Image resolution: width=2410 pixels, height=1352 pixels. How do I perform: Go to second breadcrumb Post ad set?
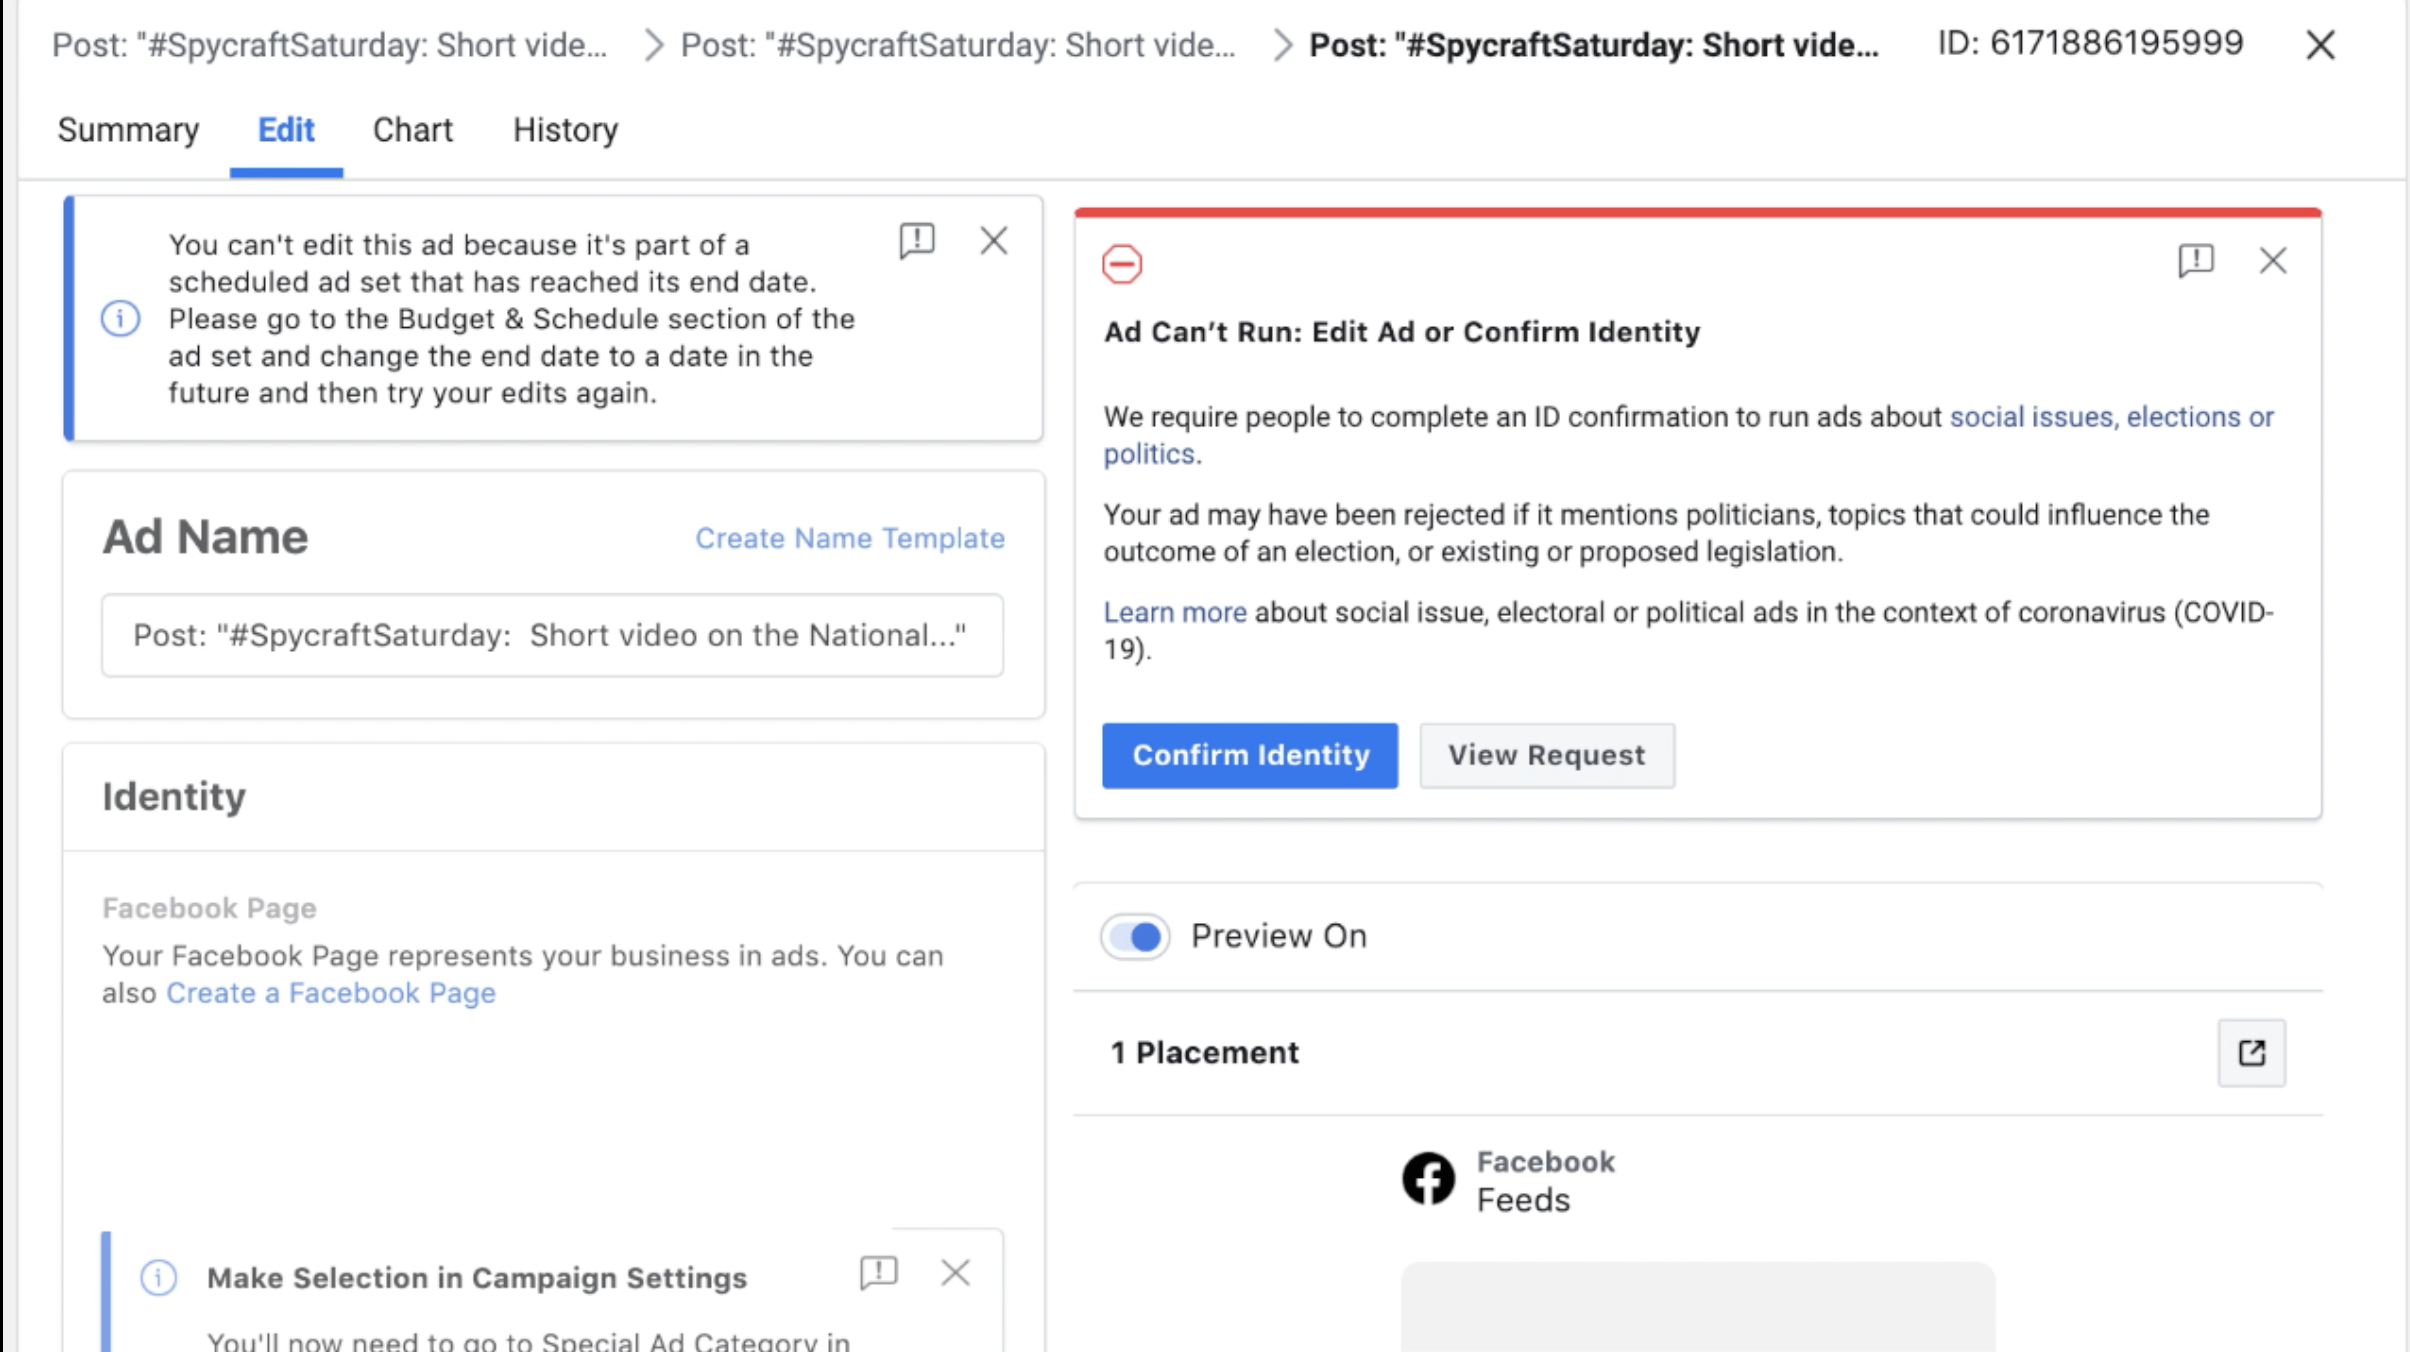click(x=958, y=45)
